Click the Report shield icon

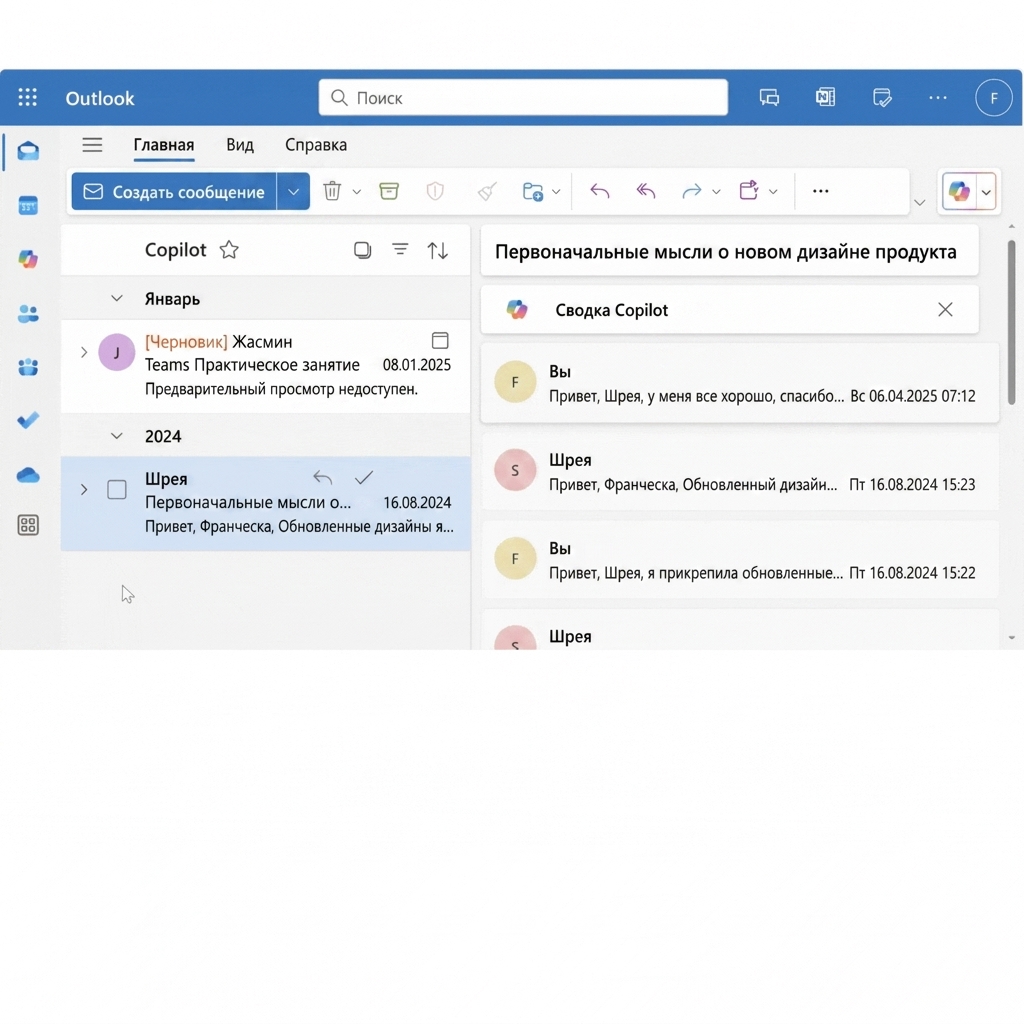pyautogui.click(x=435, y=191)
